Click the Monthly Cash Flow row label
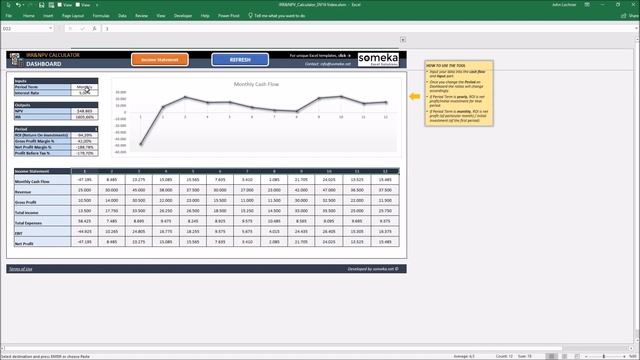 click(42, 180)
